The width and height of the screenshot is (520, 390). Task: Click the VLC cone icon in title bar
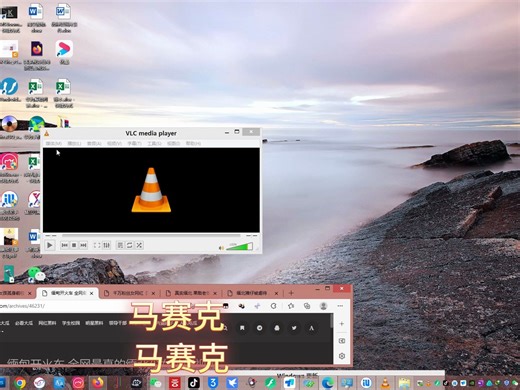pyautogui.click(x=47, y=134)
